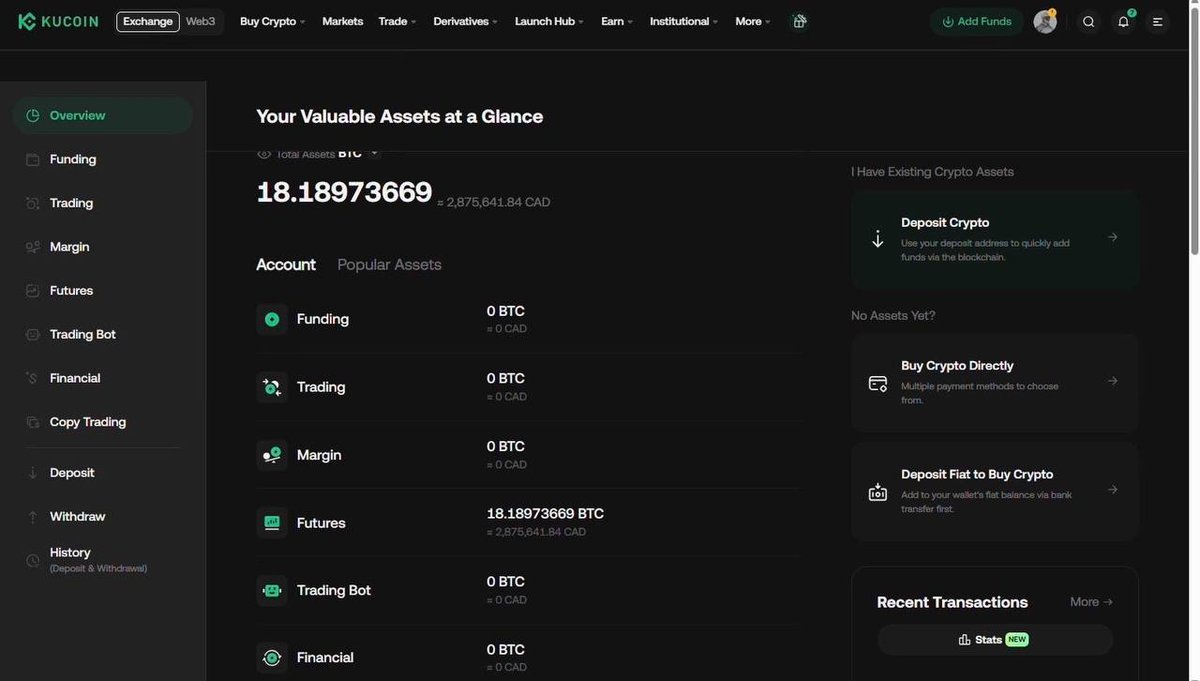Viewport: 1200px width, 681px height.
Task: Expand the Derivatives menu dropdown
Action: coord(462,19)
